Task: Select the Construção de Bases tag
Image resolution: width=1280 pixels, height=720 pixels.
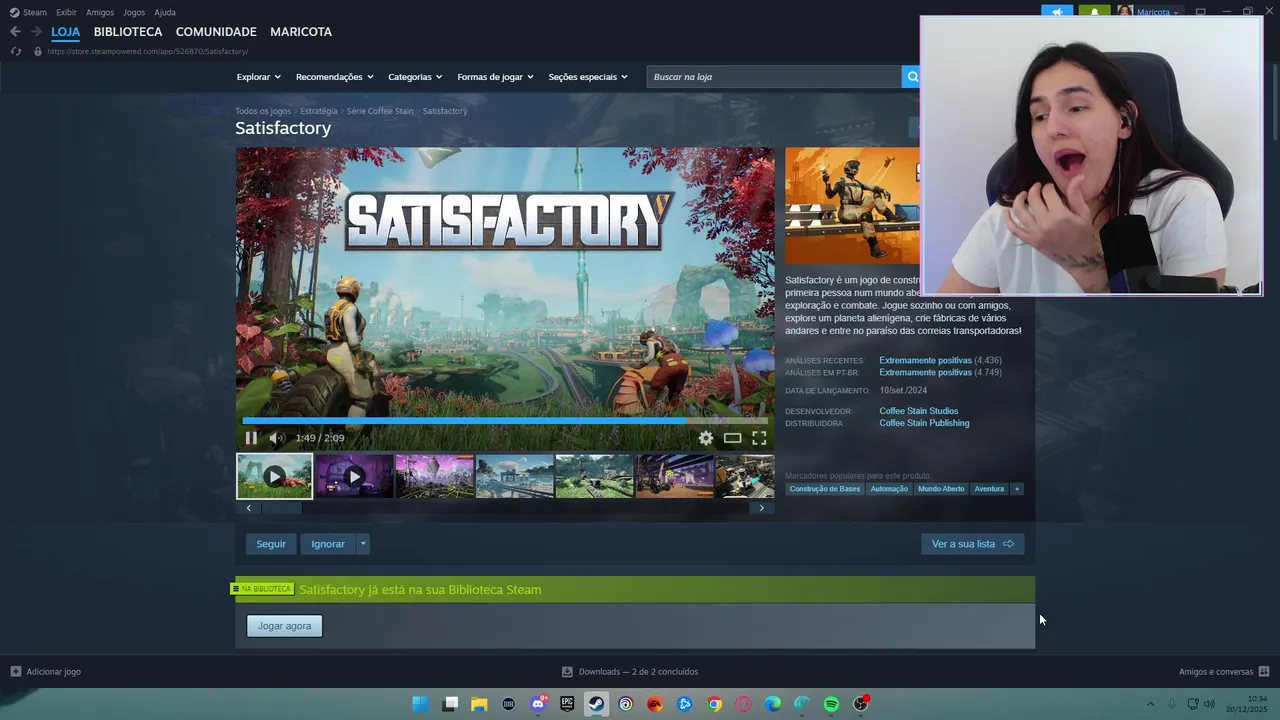Action: click(x=824, y=489)
